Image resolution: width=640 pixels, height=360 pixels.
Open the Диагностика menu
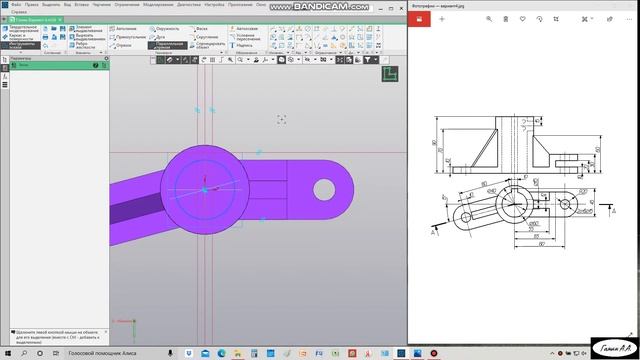coord(189,5)
